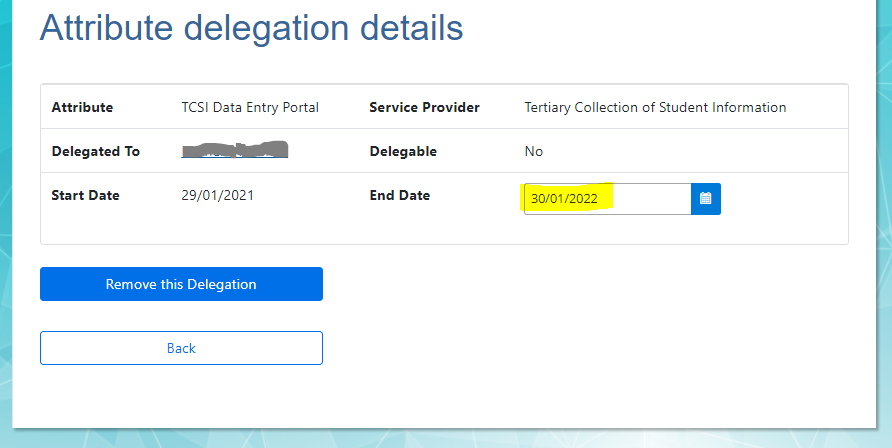Open the End Date calendar picker
892x448 pixels.
click(705, 199)
